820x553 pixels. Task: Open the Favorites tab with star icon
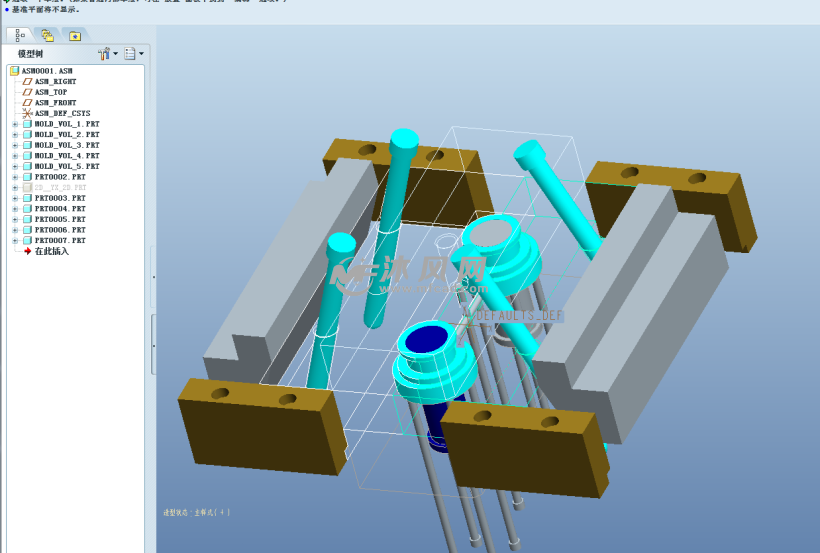(74, 35)
